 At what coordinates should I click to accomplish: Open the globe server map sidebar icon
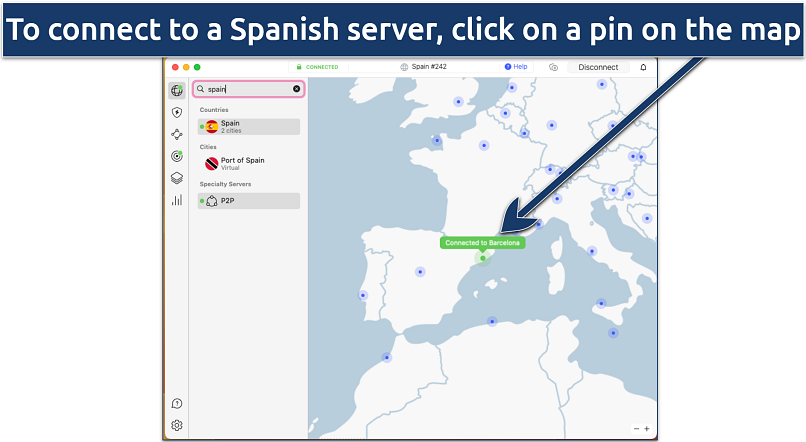click(177, 90)
